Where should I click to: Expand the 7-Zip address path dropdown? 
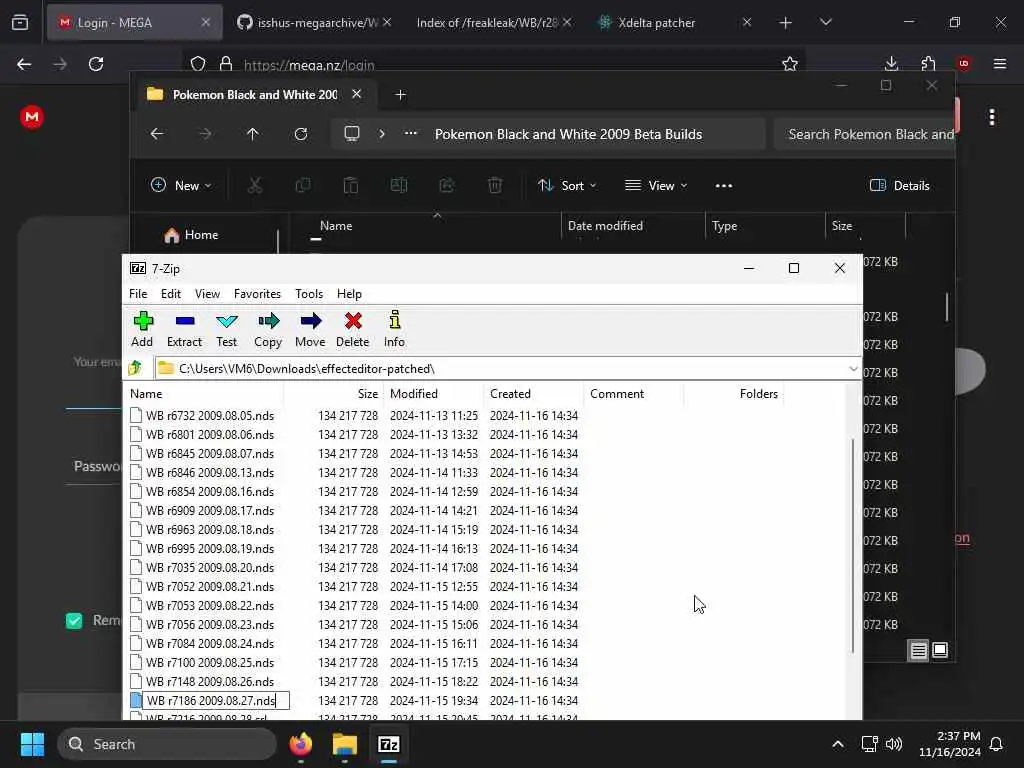pos(853,369)
